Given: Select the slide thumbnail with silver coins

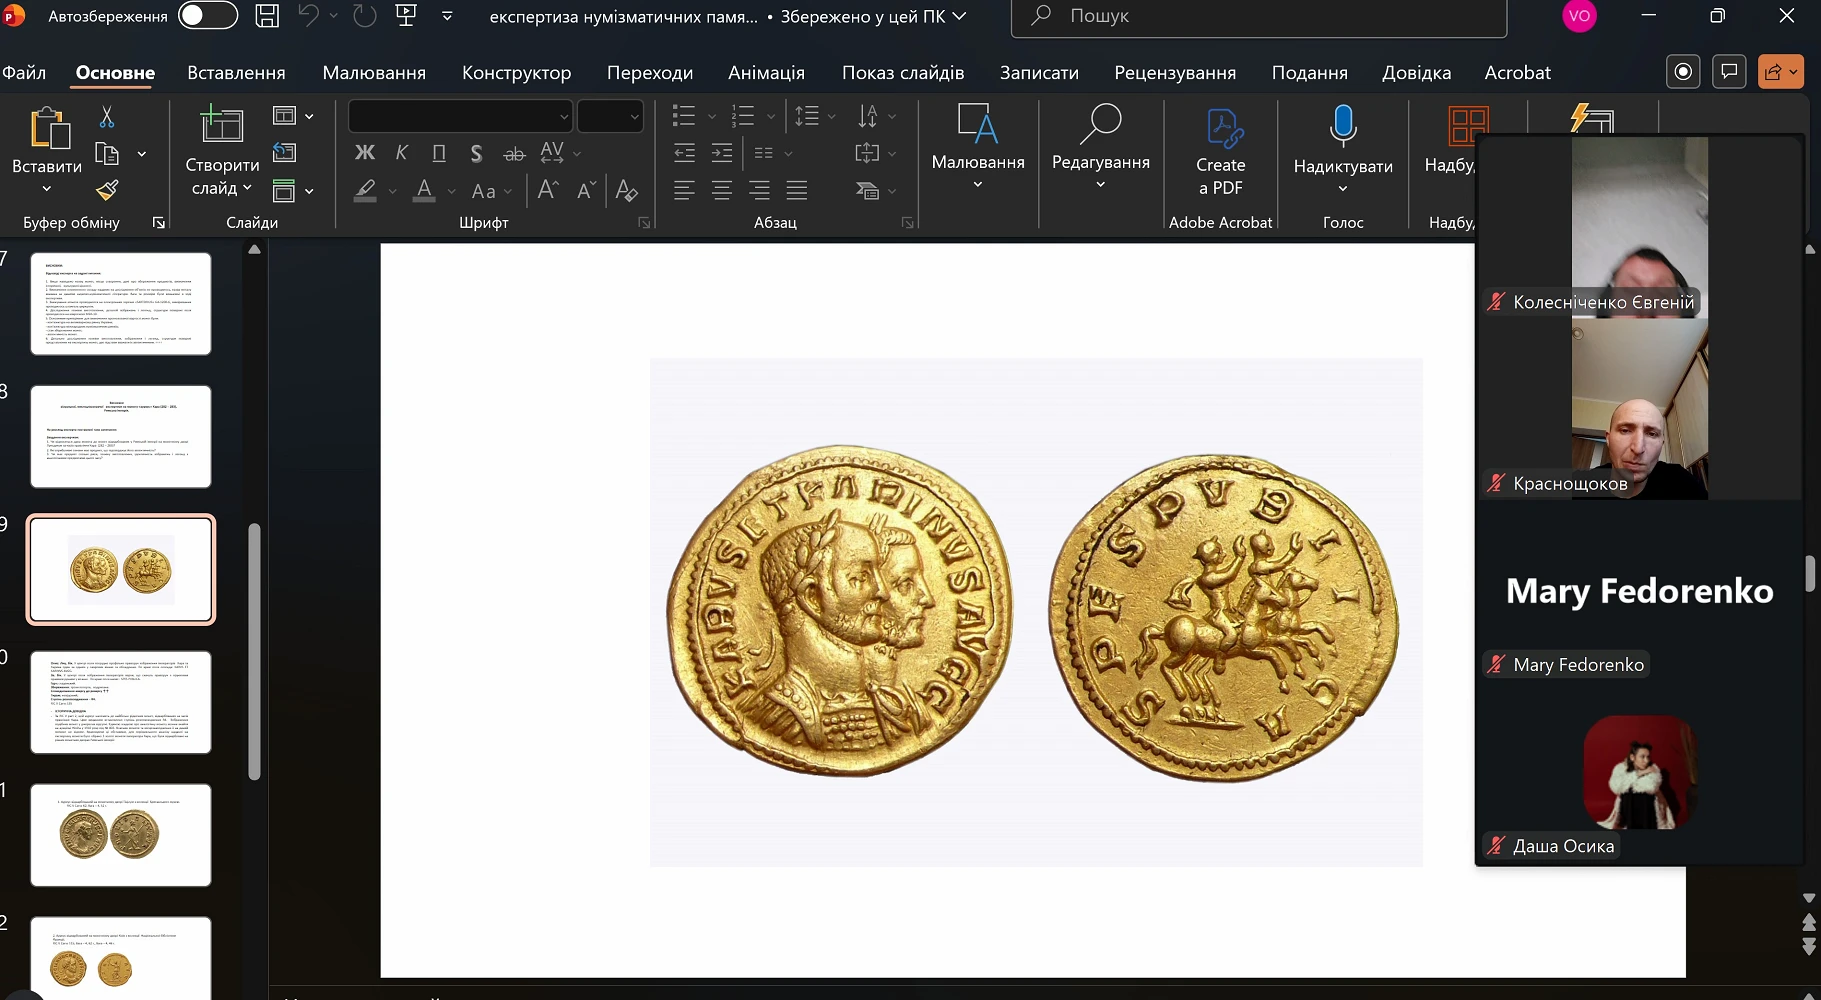Looking at the screenshot, I should (121, 835).
